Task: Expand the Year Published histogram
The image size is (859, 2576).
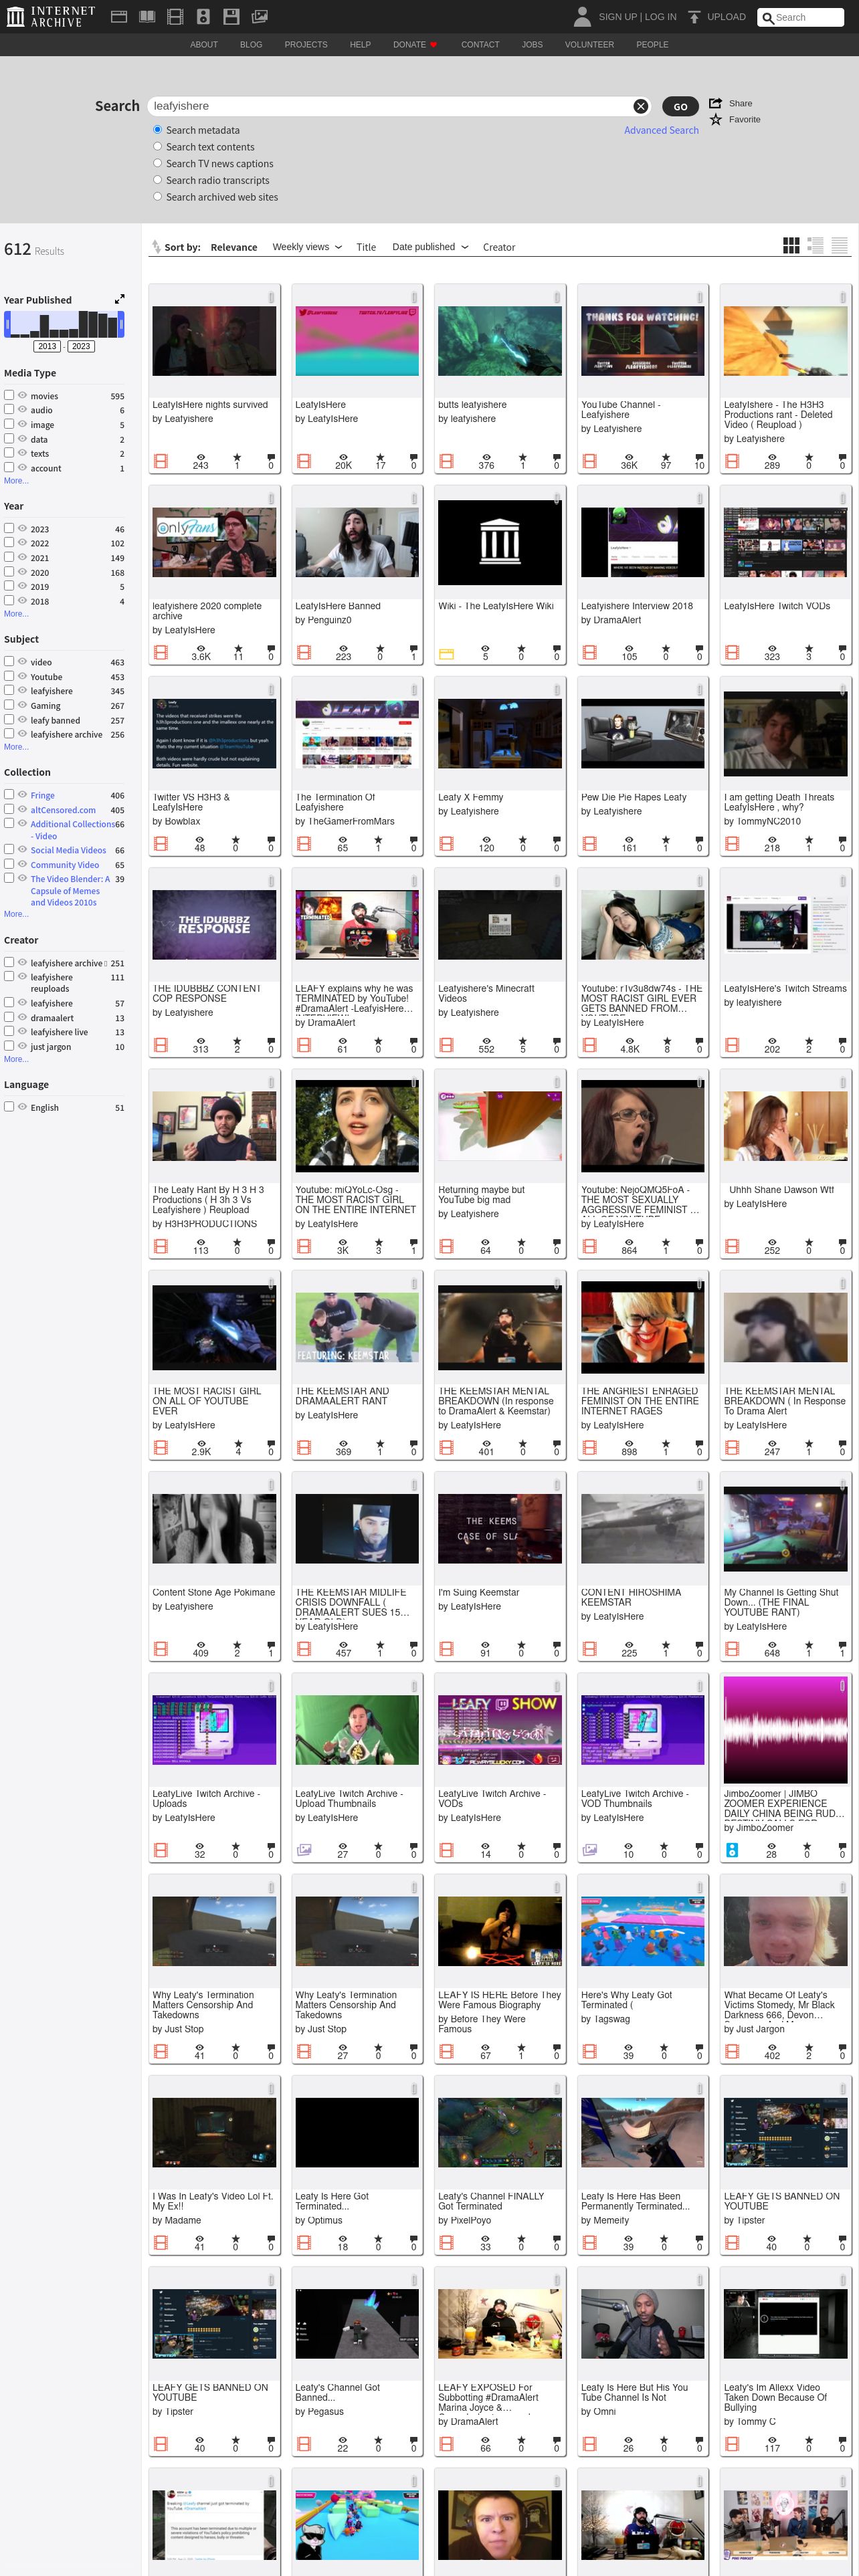Action: point(120,299)
